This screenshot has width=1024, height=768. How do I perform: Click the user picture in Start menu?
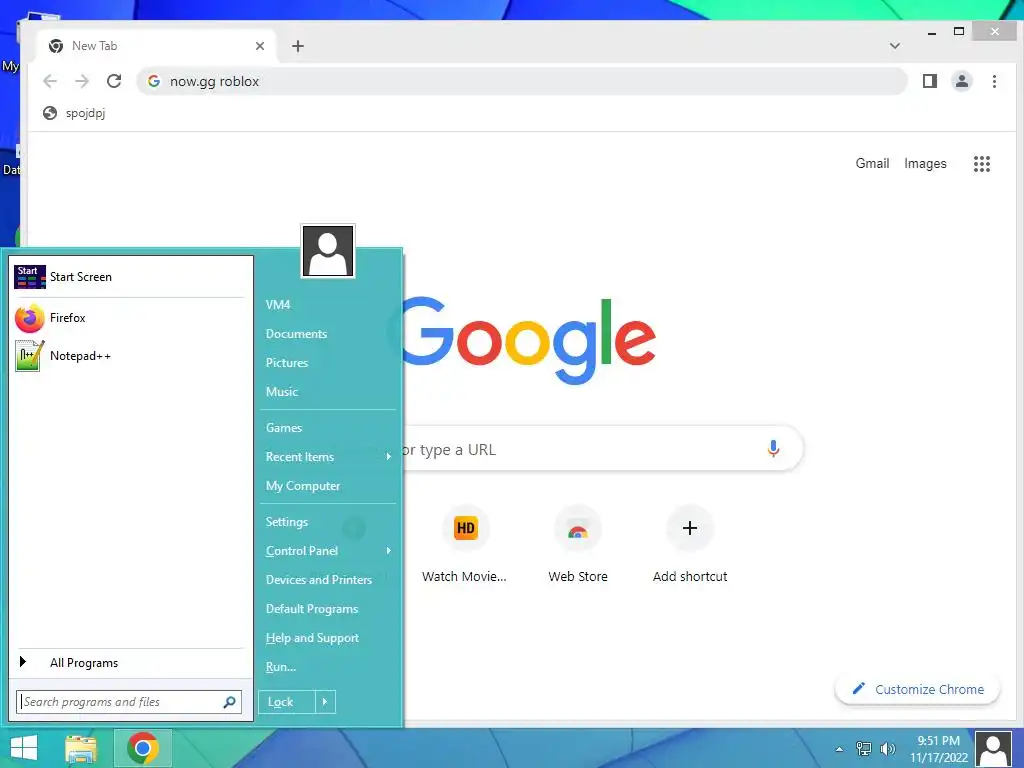(328, 251)
